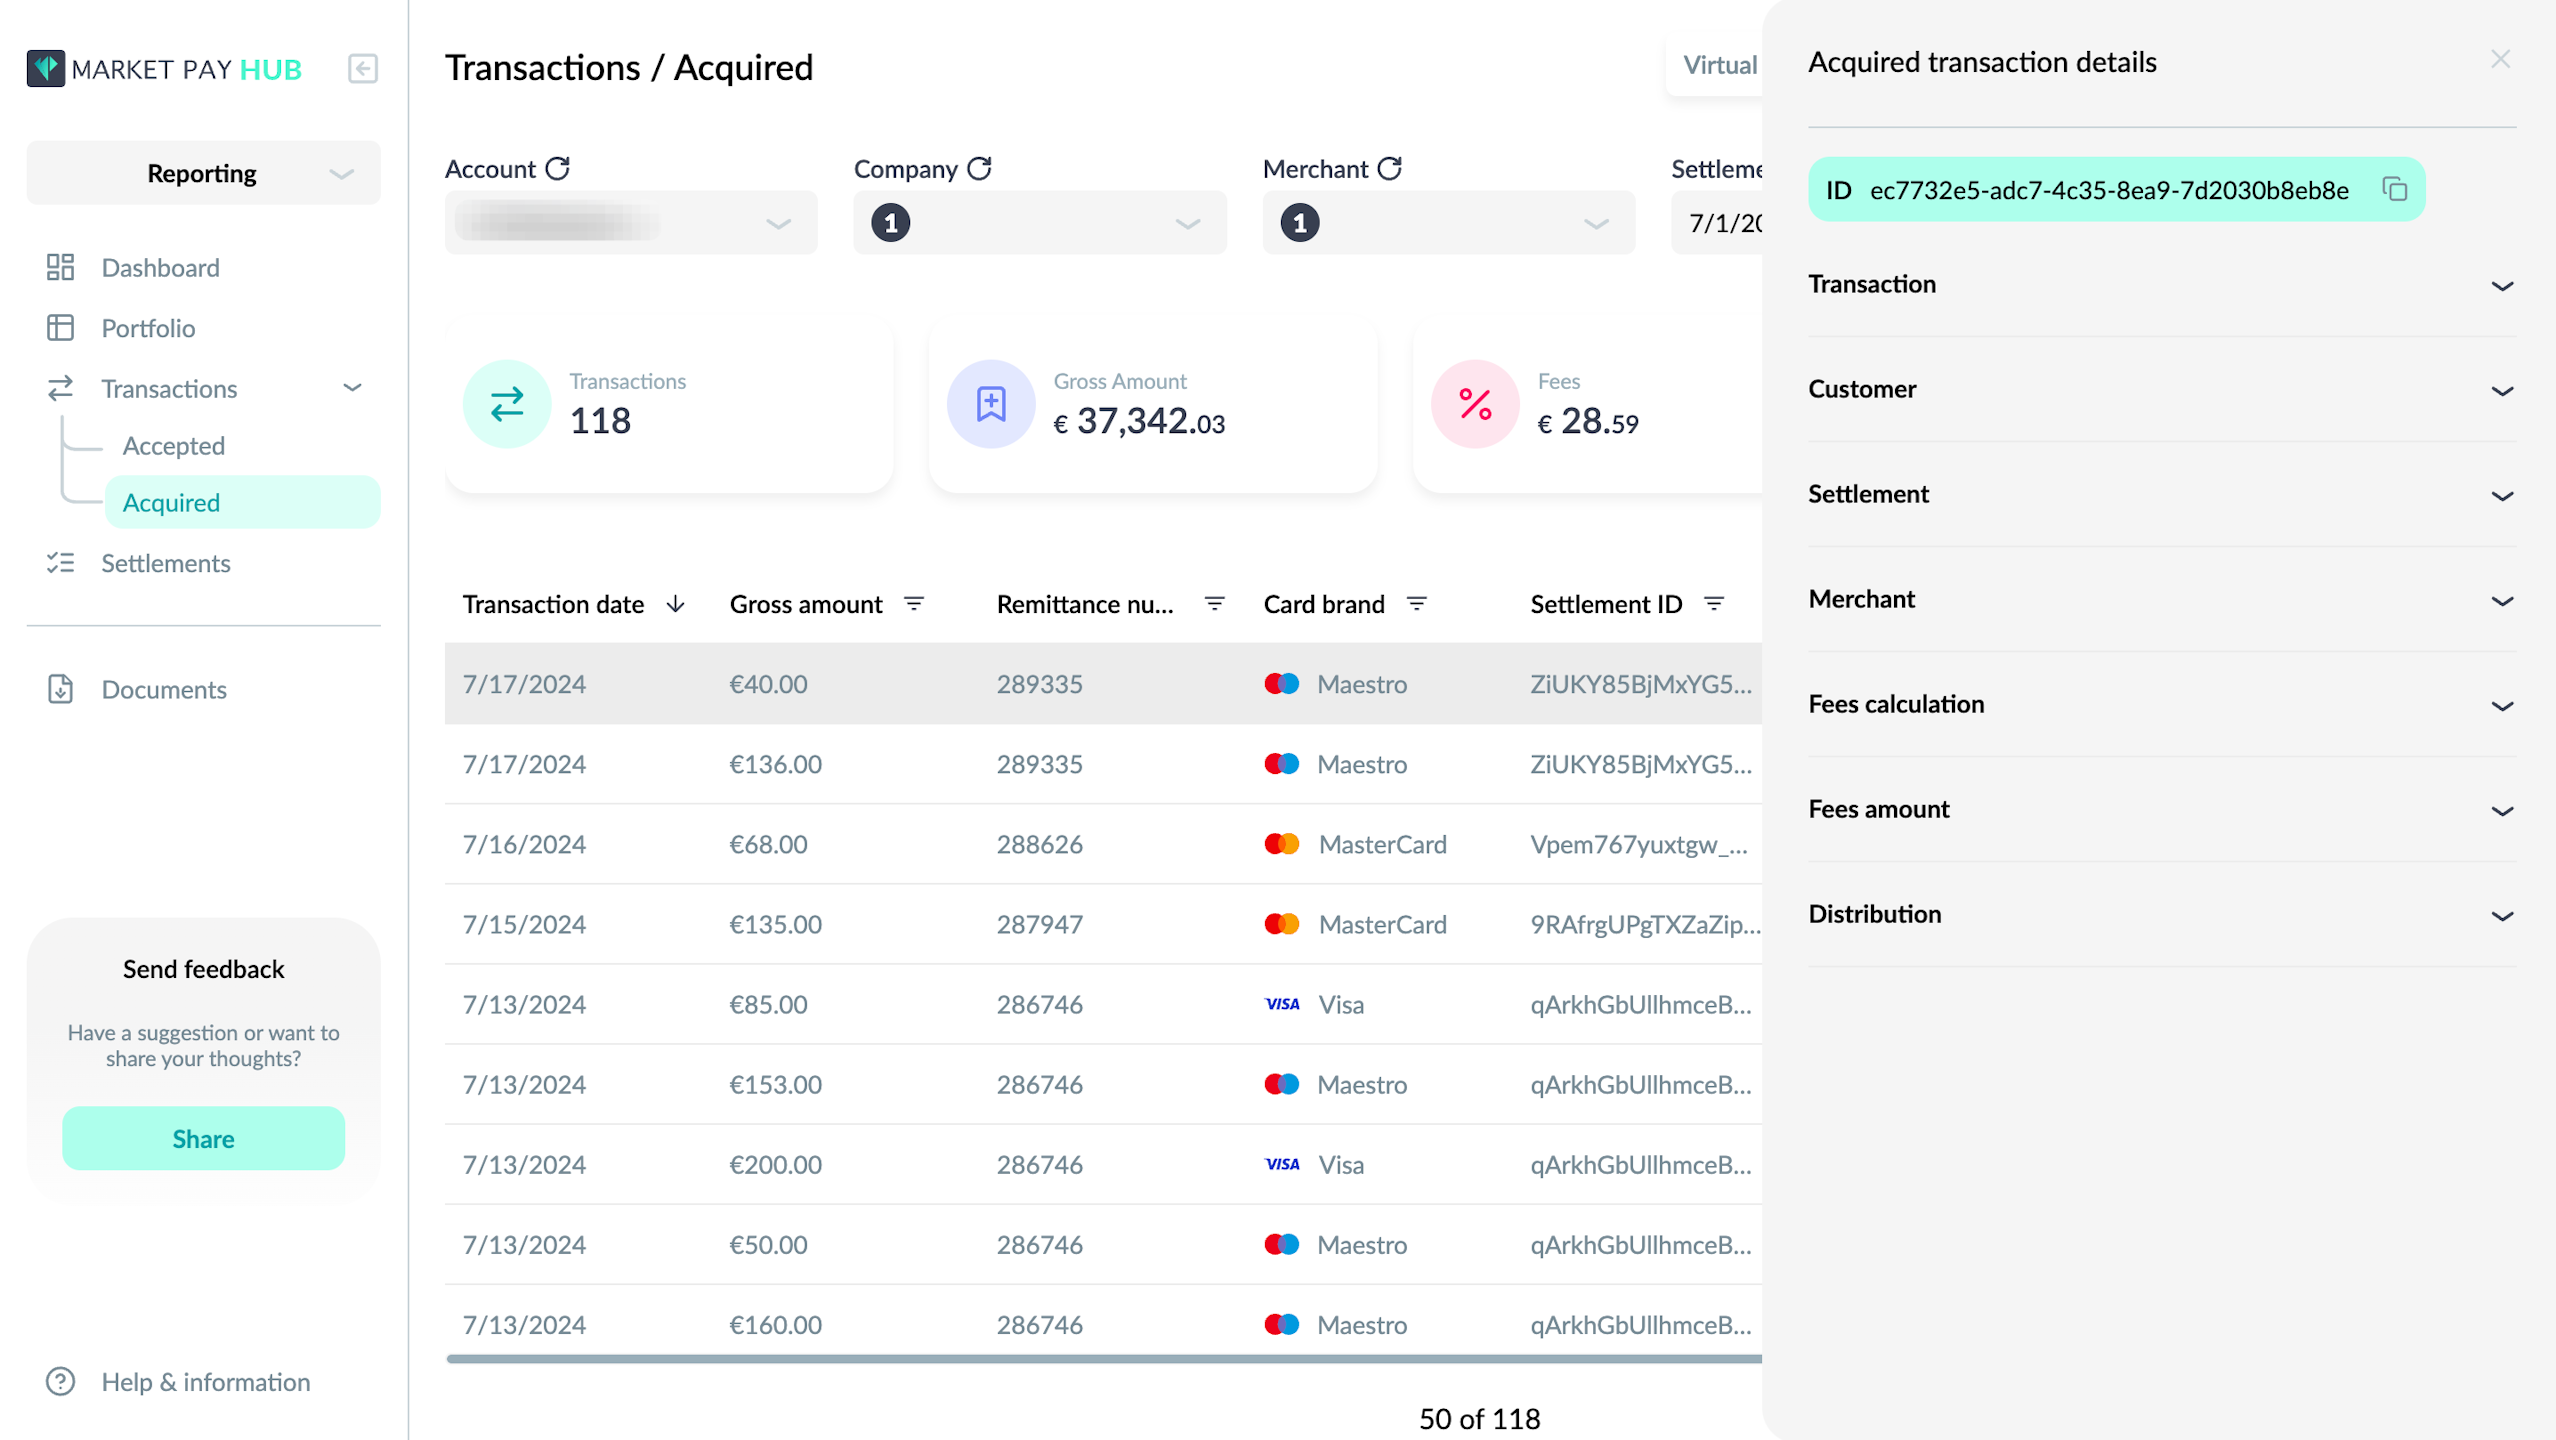Click the Dashboard grid icon
Viewport: 2556px width, 1440px height.
pos(61,267)
